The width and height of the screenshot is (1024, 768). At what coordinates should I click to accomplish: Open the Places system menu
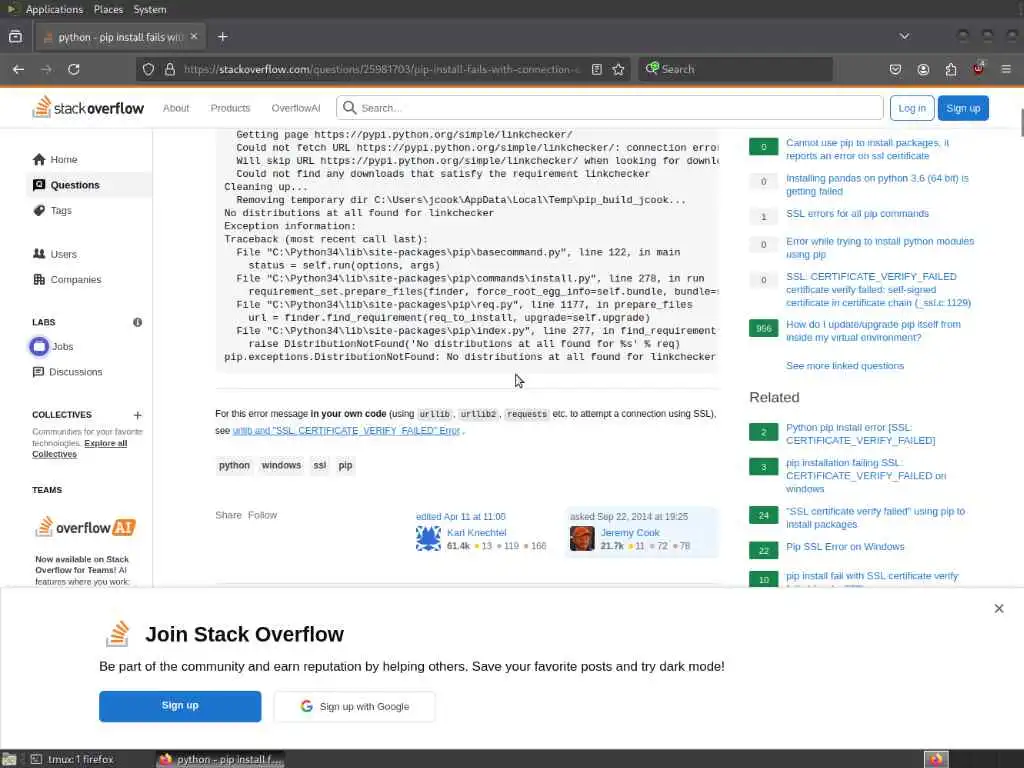tap(108, 9)
